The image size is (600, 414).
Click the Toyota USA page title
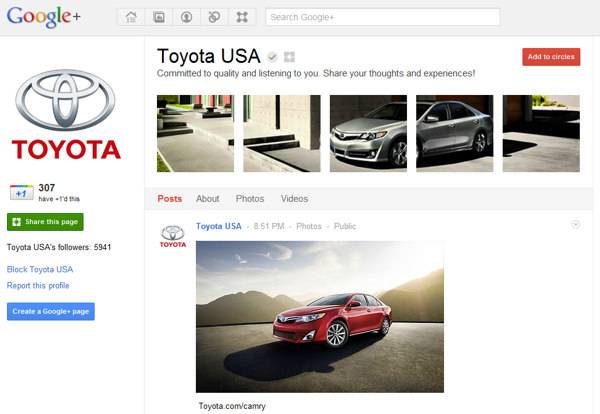[x=209, y=56]
